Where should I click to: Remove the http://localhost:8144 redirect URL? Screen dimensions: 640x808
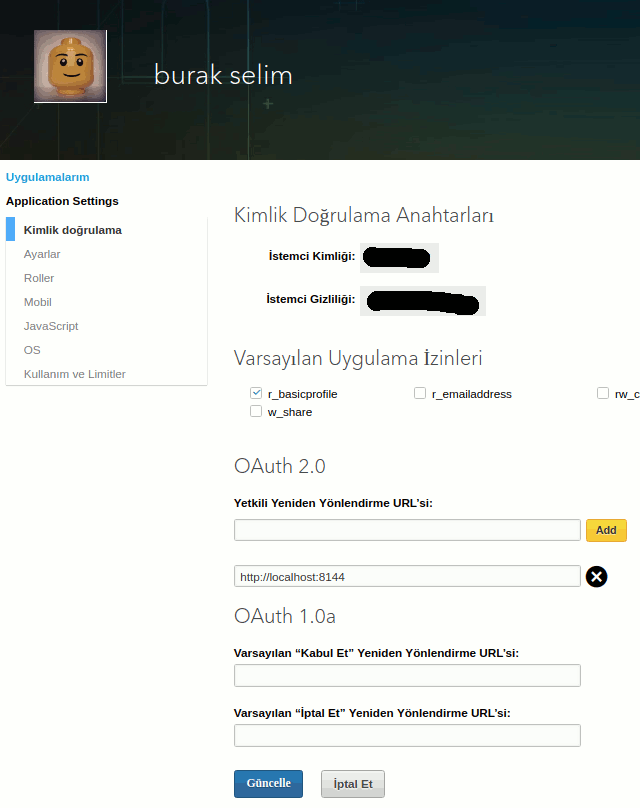click(596, 576)
